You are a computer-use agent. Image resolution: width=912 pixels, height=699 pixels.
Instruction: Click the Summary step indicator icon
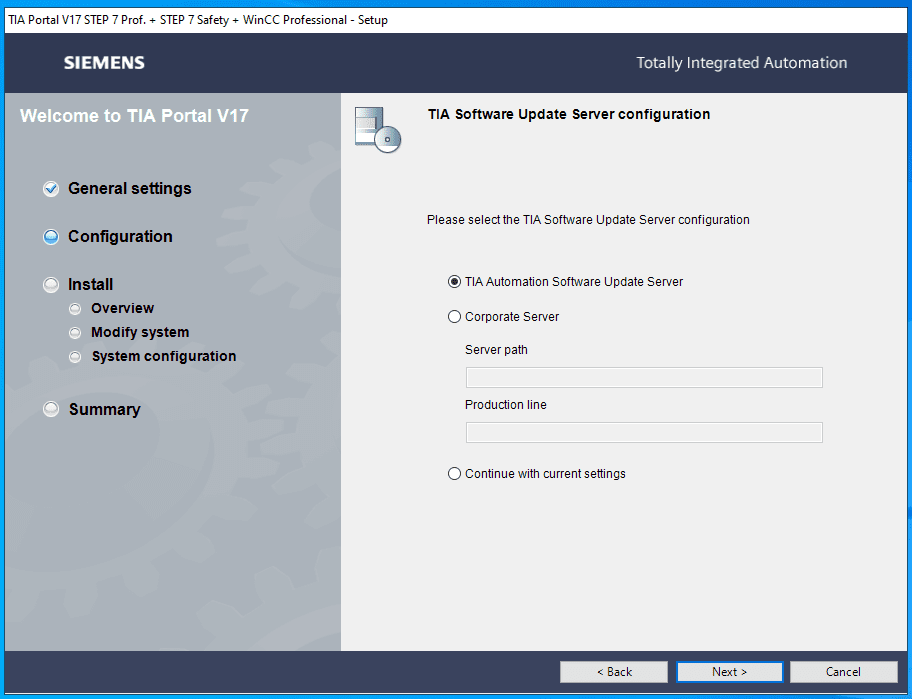pos(51,409)
